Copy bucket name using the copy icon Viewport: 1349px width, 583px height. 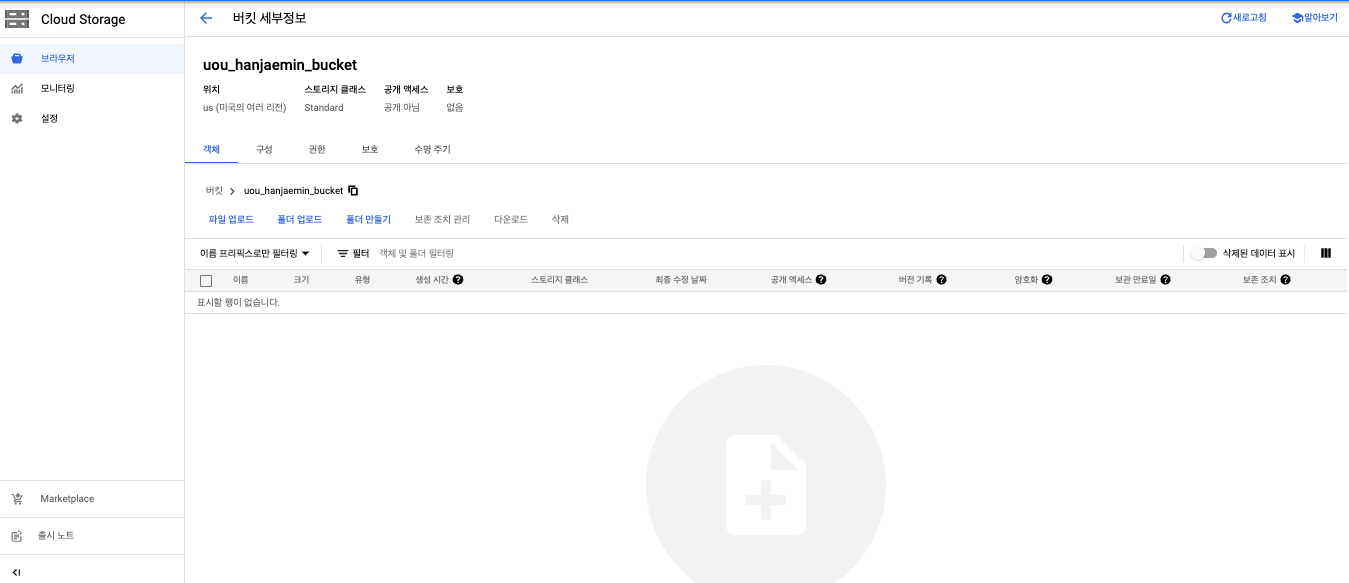(353, 190)
